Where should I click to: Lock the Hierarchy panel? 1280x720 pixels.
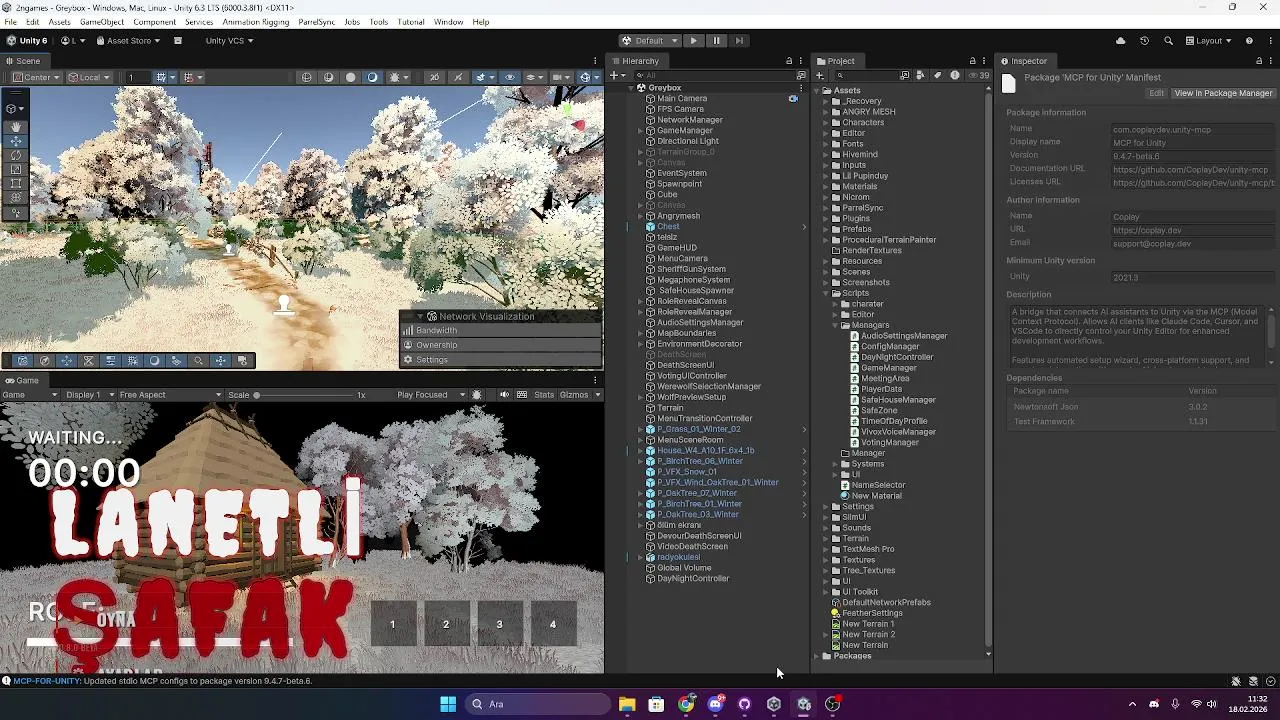click(789, 61)
